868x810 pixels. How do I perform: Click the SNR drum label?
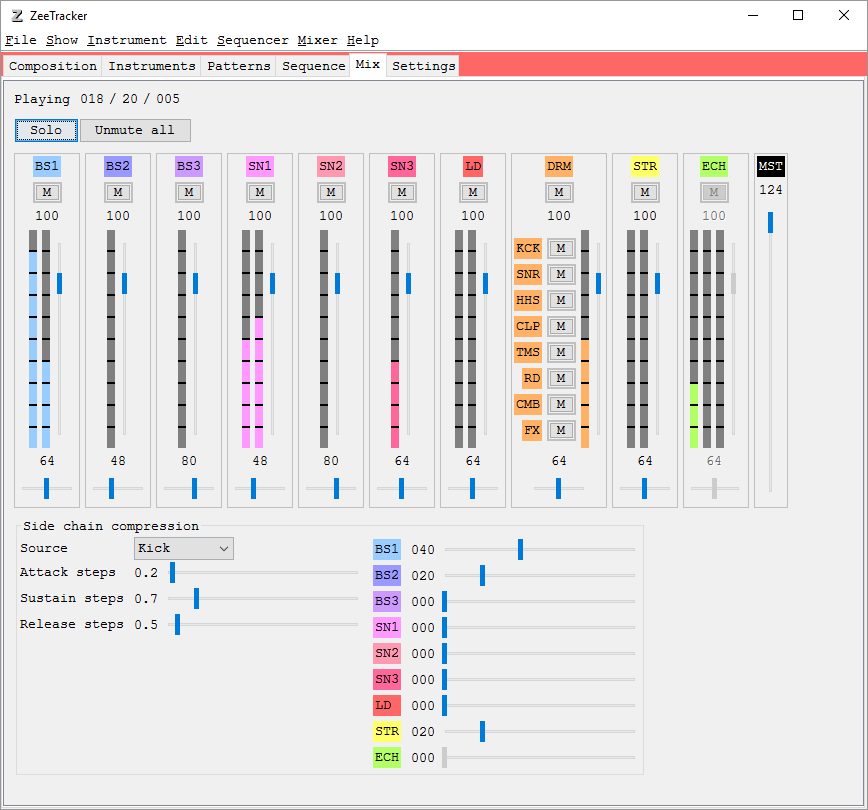pyautogui.click(x=528, y=274)
